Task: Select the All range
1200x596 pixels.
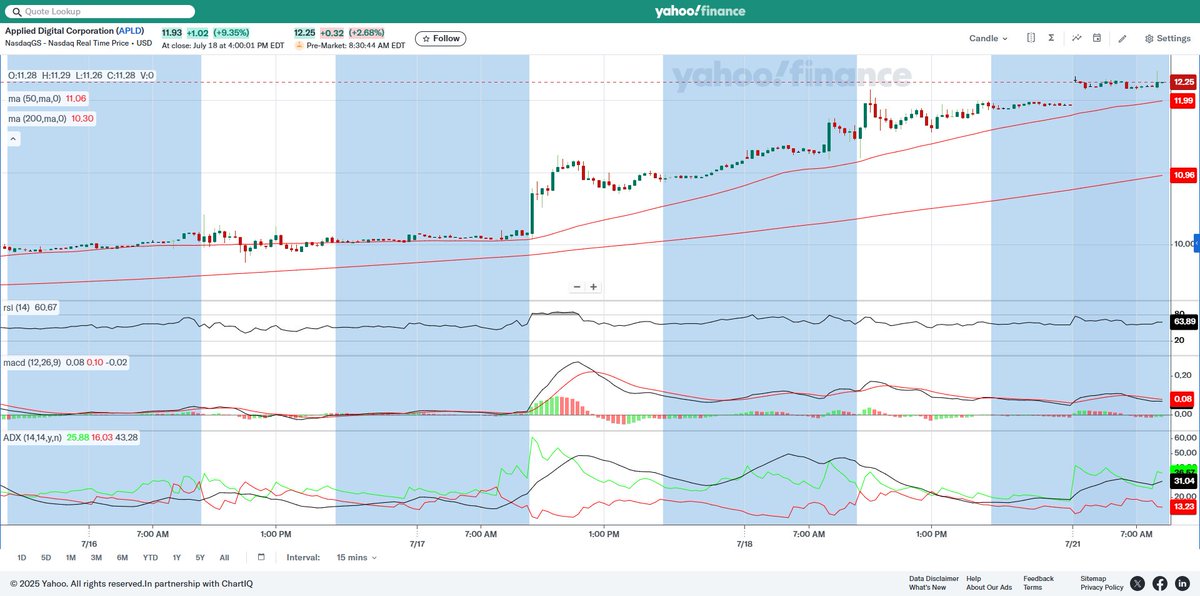Action: tap(224, 557)
